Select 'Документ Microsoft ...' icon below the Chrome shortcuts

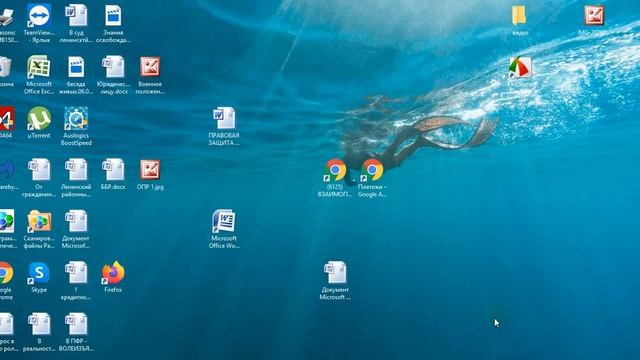click(335, 273)
